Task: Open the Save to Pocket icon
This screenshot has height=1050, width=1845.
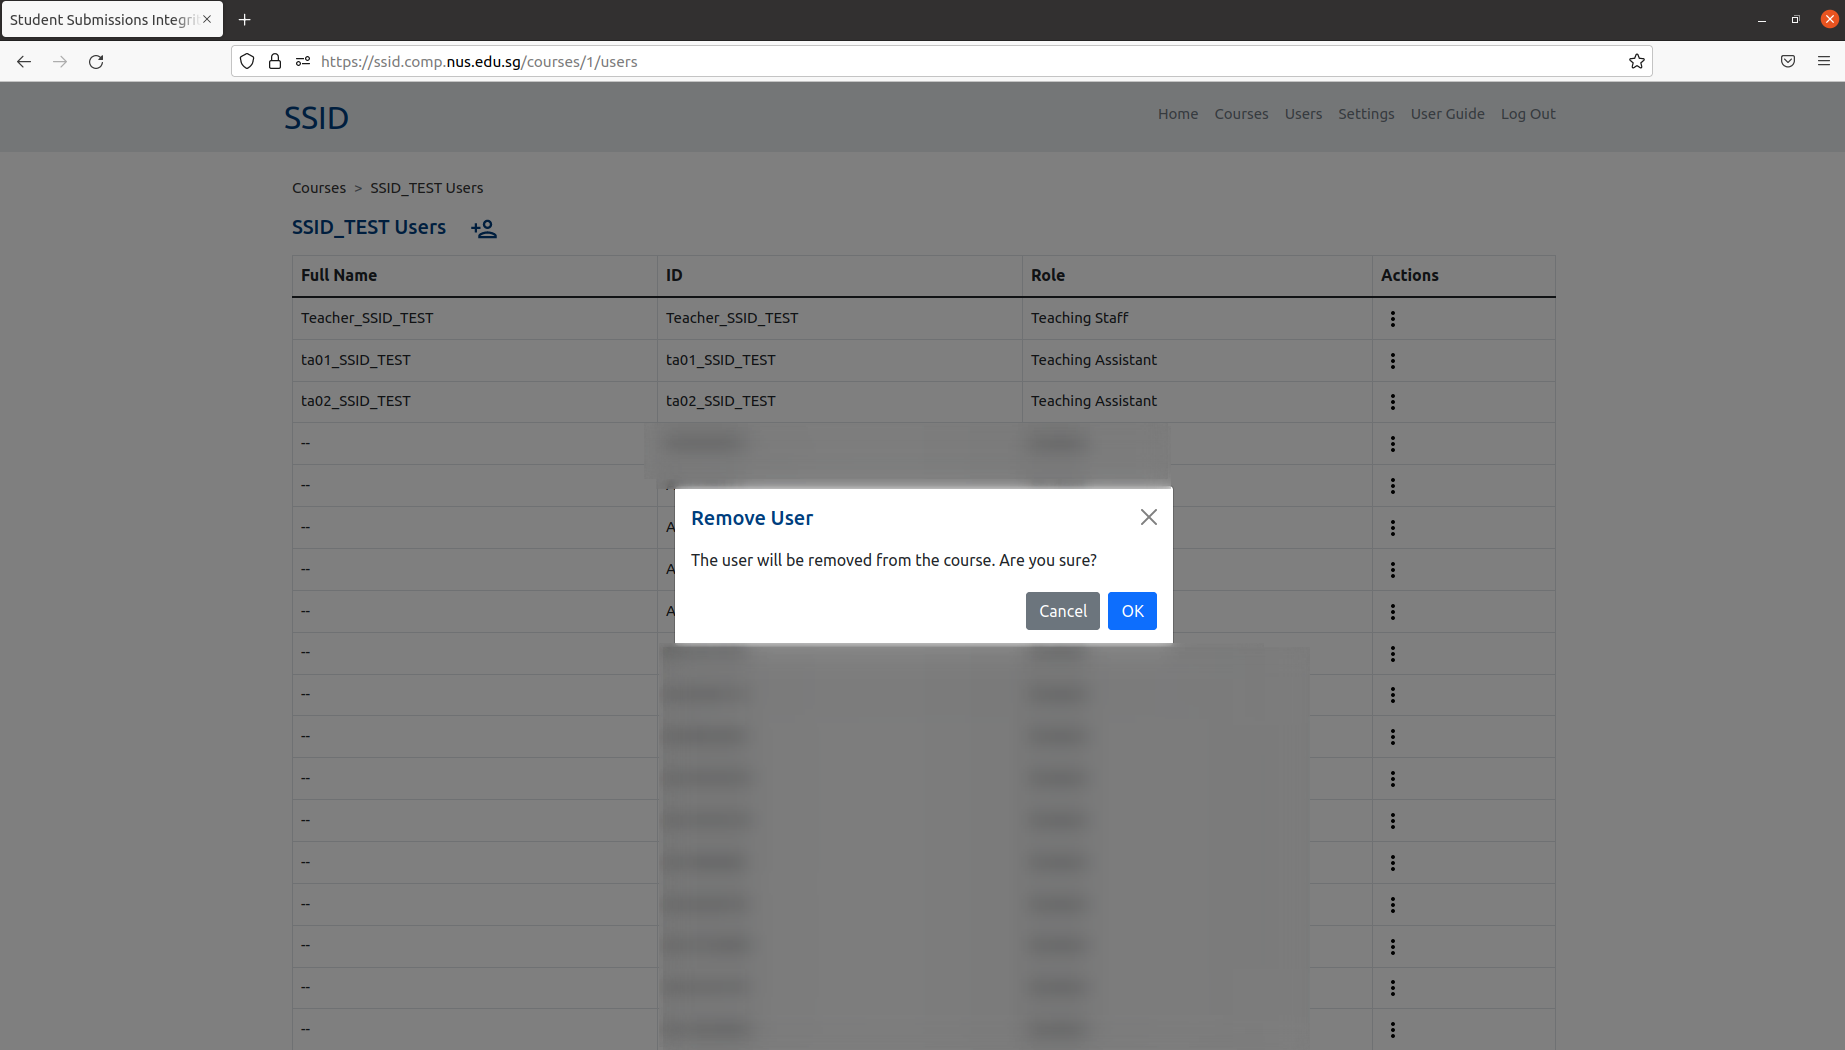Action: (x=1787, y=61)
